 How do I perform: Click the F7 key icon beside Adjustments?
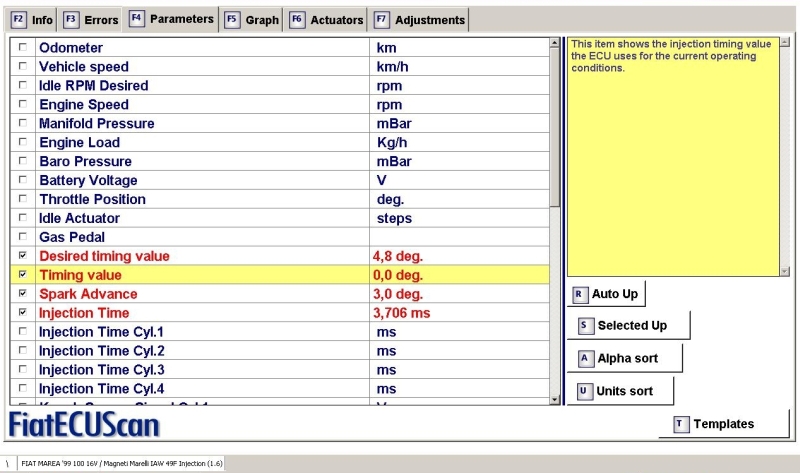(x=381, y=20)
